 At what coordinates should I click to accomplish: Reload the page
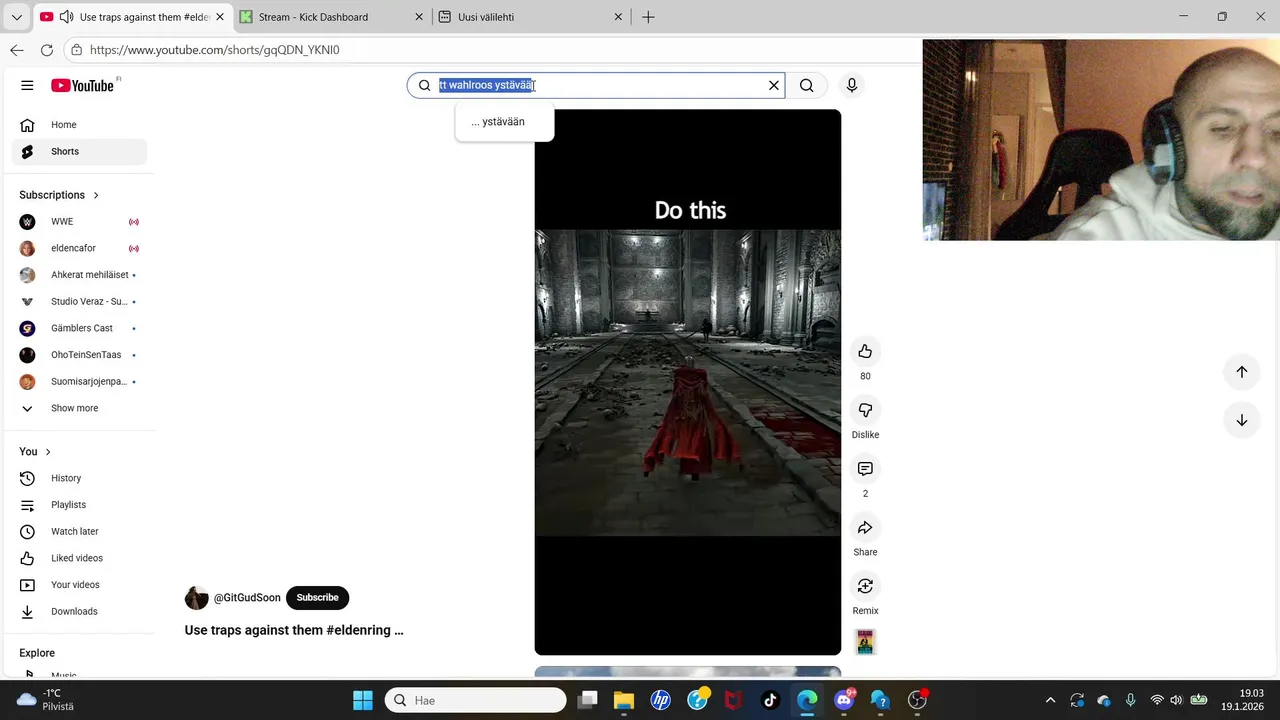(x=47, y=50)
